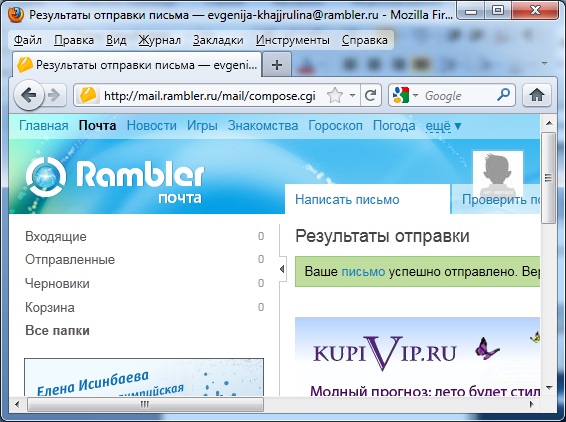
Task: Click the Firefox logo in title bar
Action: [16, 15]
